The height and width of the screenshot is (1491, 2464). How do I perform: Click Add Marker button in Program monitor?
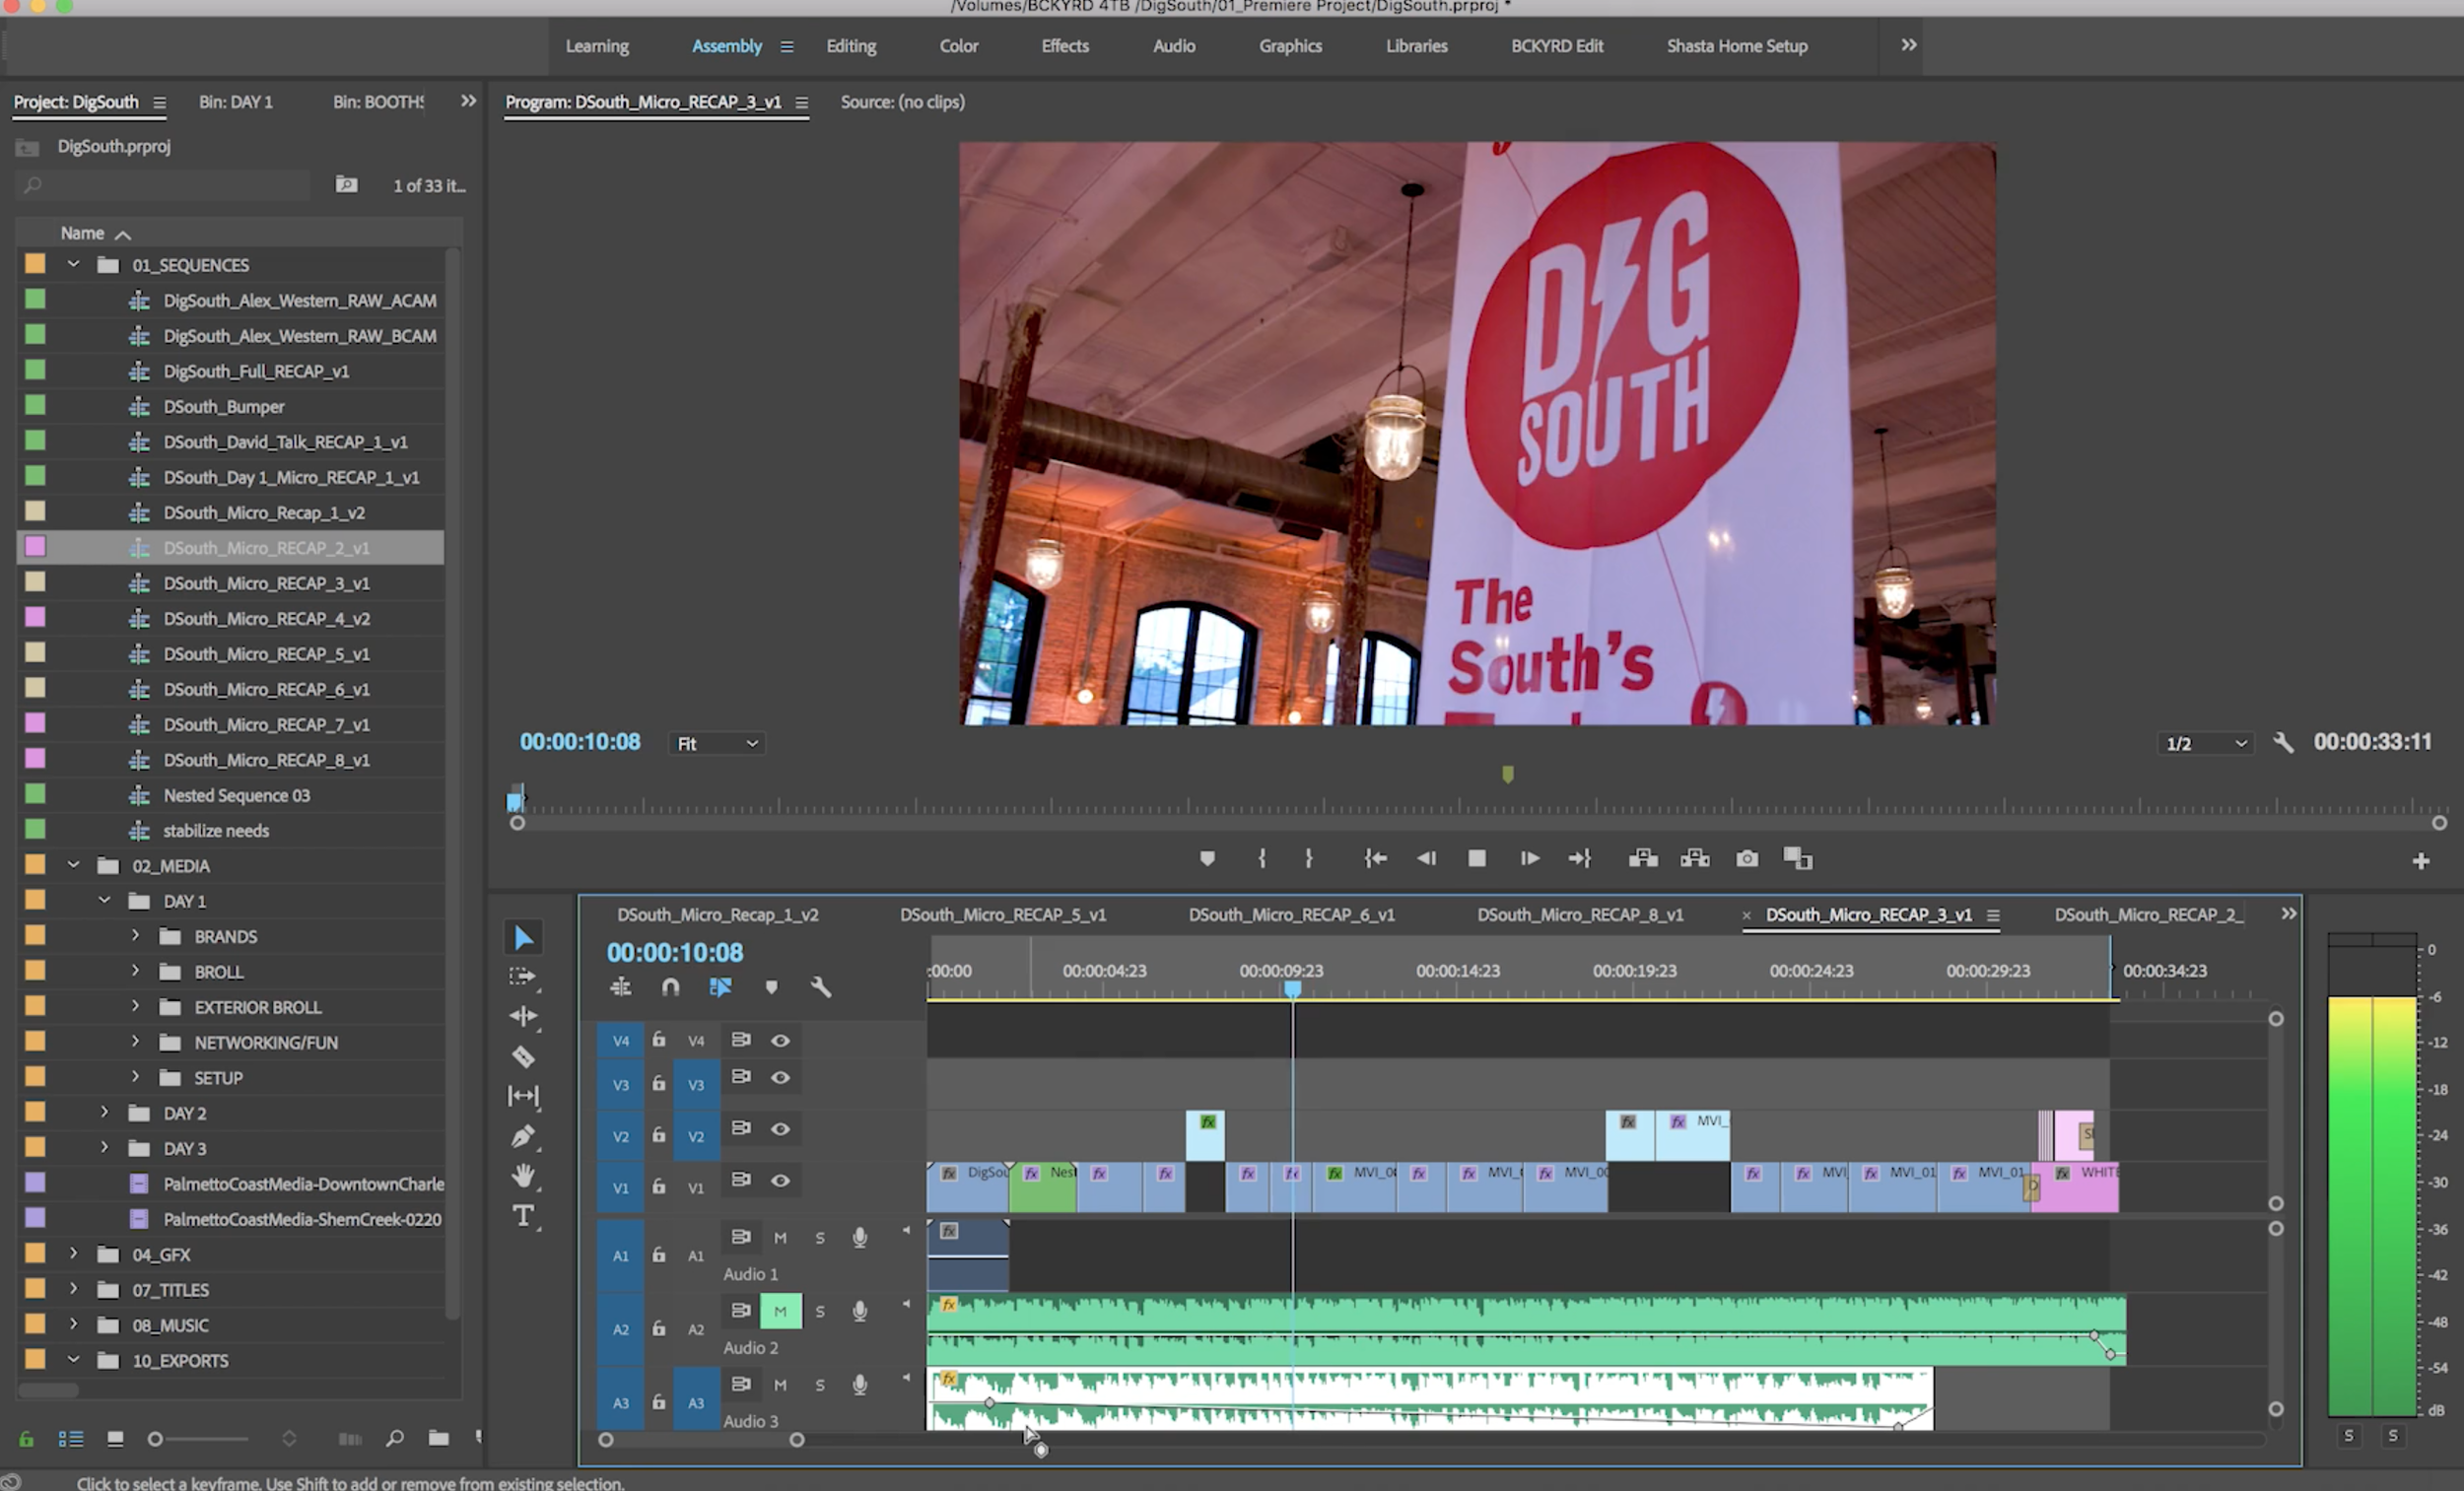click(1207, 859)
